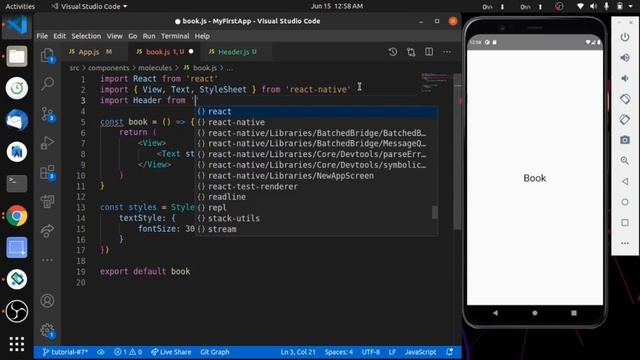Select the book.js tab
This screenshot has width=640, height=360.
(x=164, y=52)
